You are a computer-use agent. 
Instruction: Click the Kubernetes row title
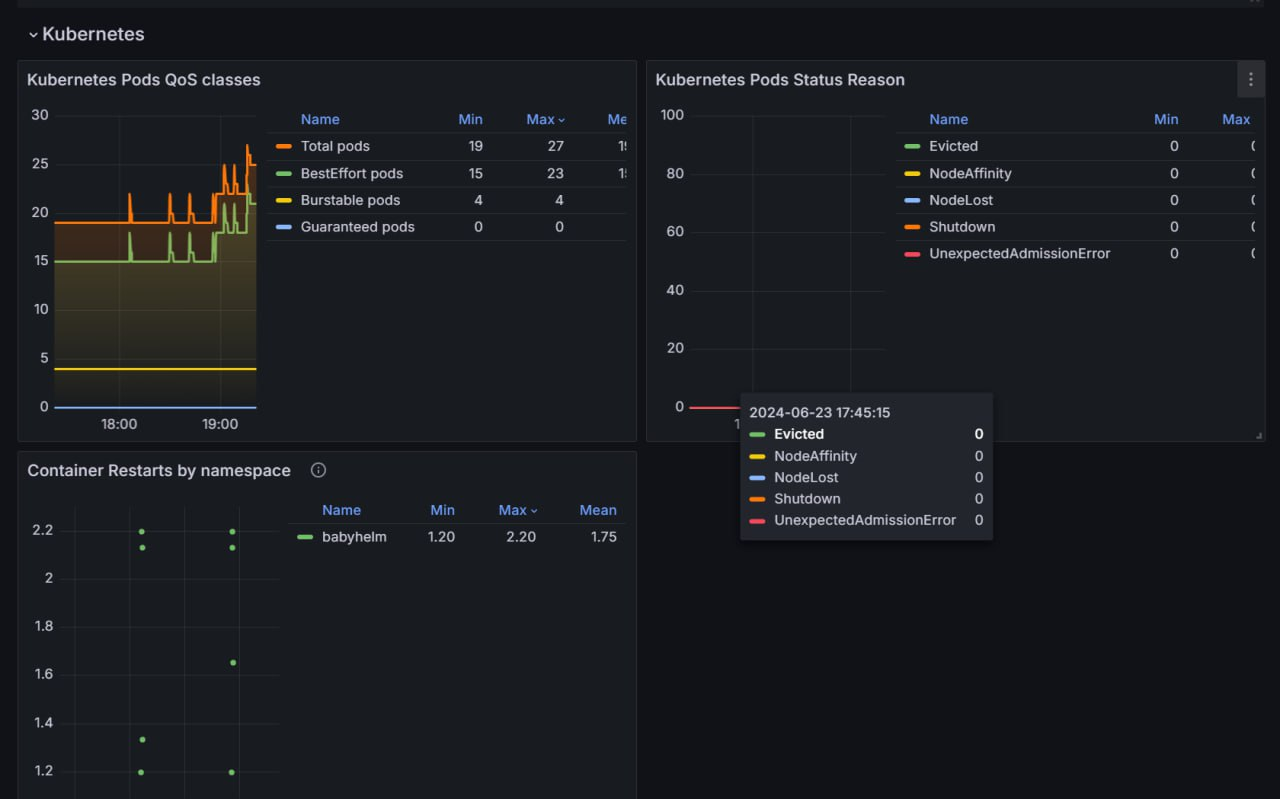(x=93, y=34)
